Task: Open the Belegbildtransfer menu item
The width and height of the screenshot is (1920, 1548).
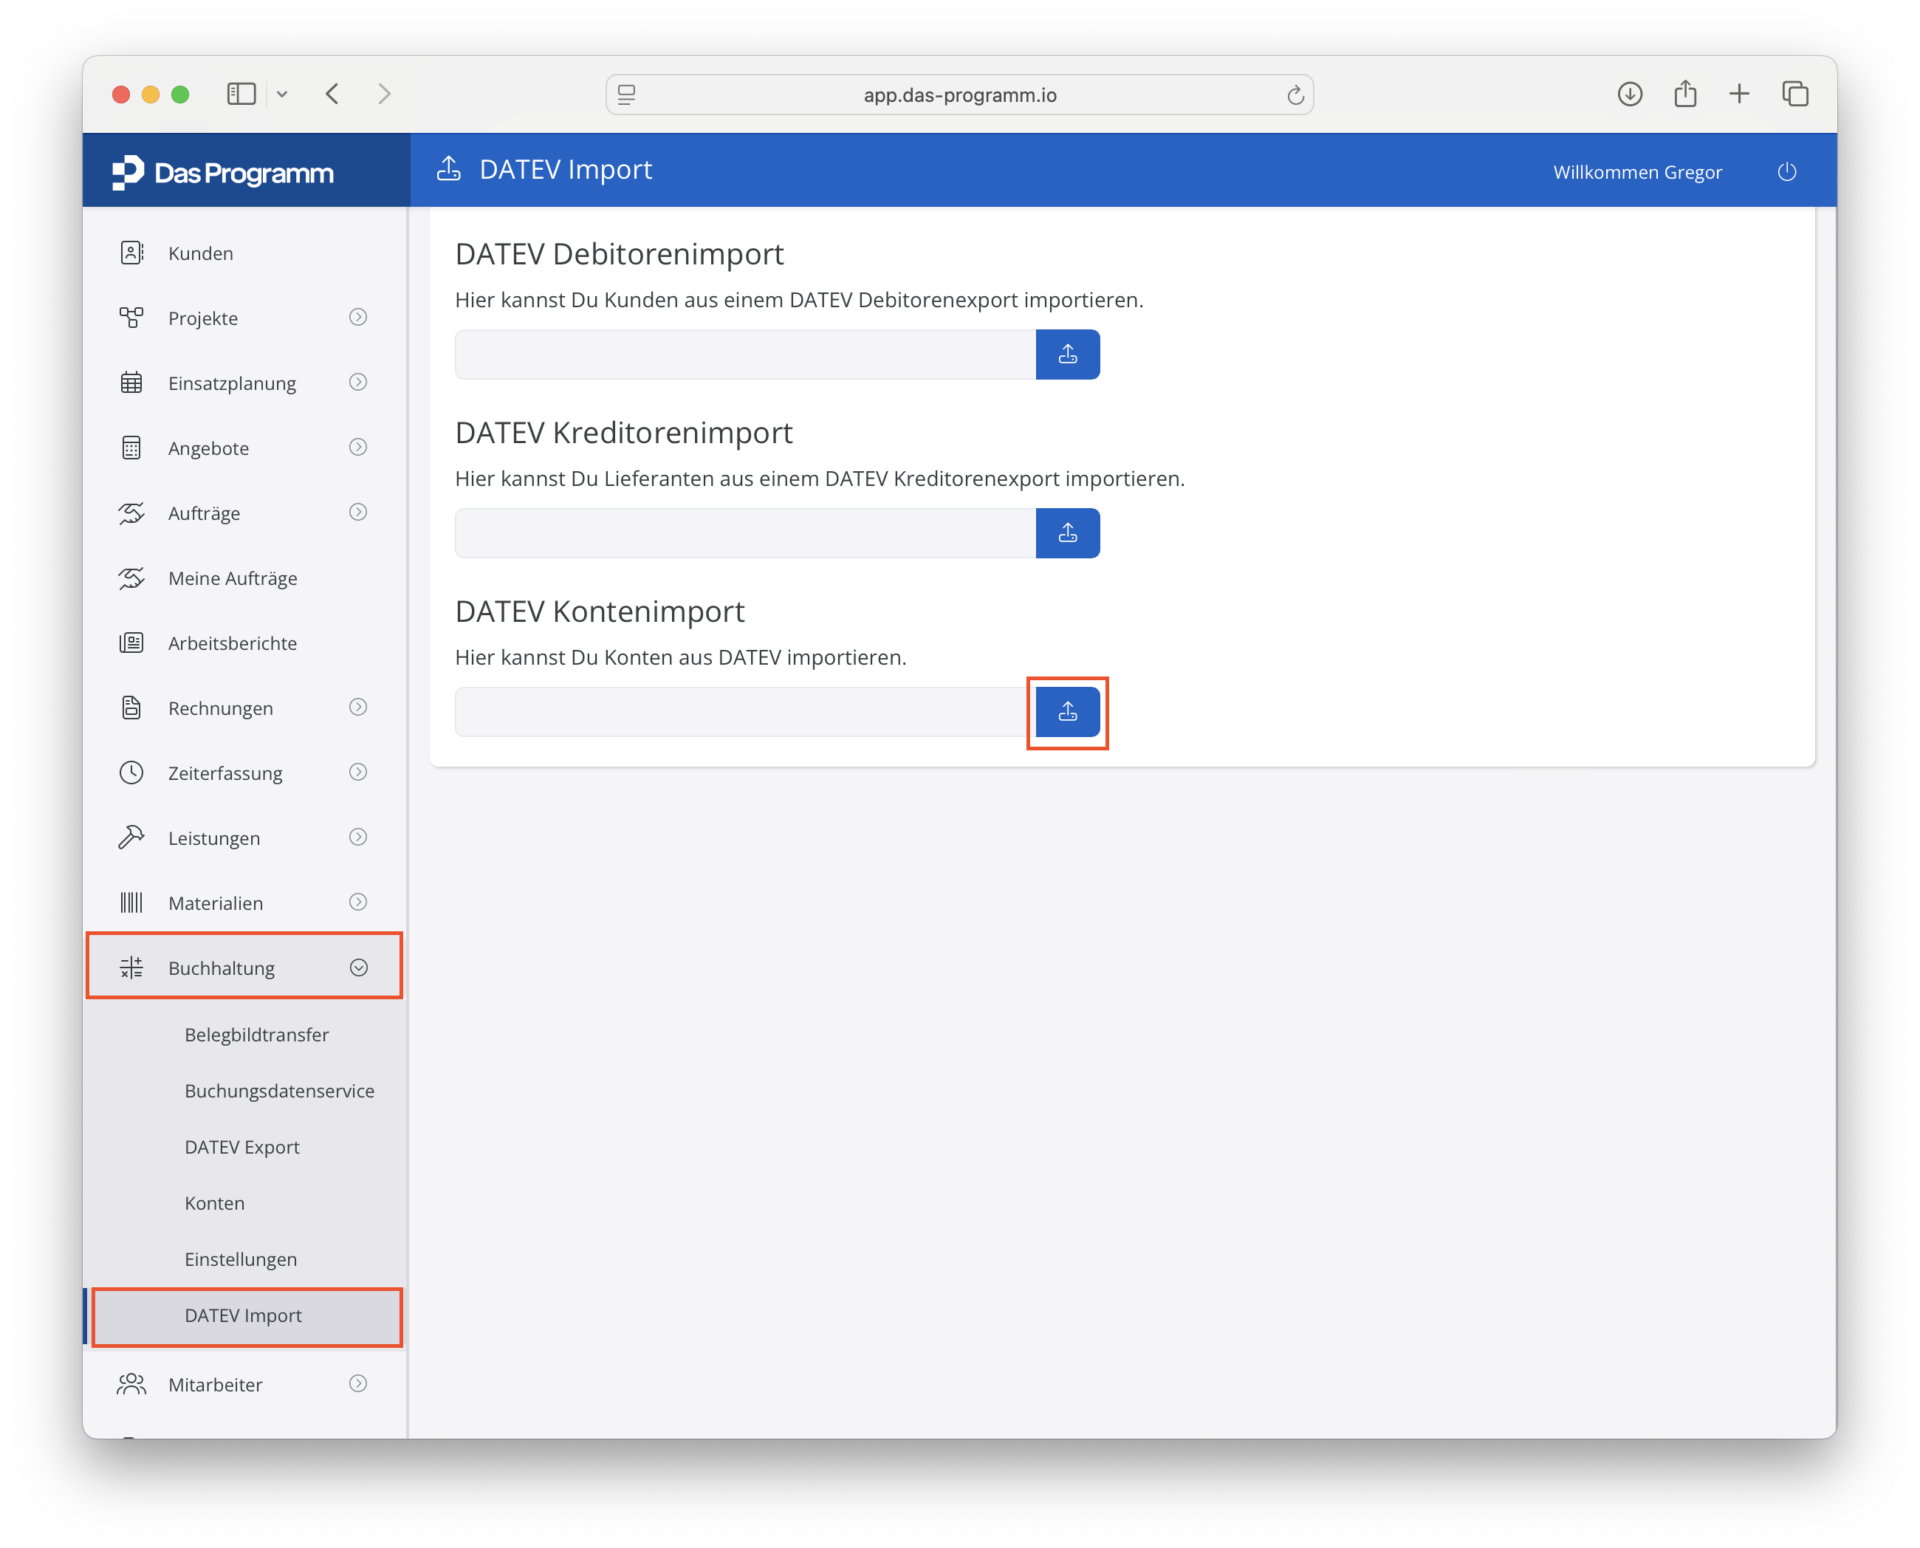Action: click(x=256, y=1035)
